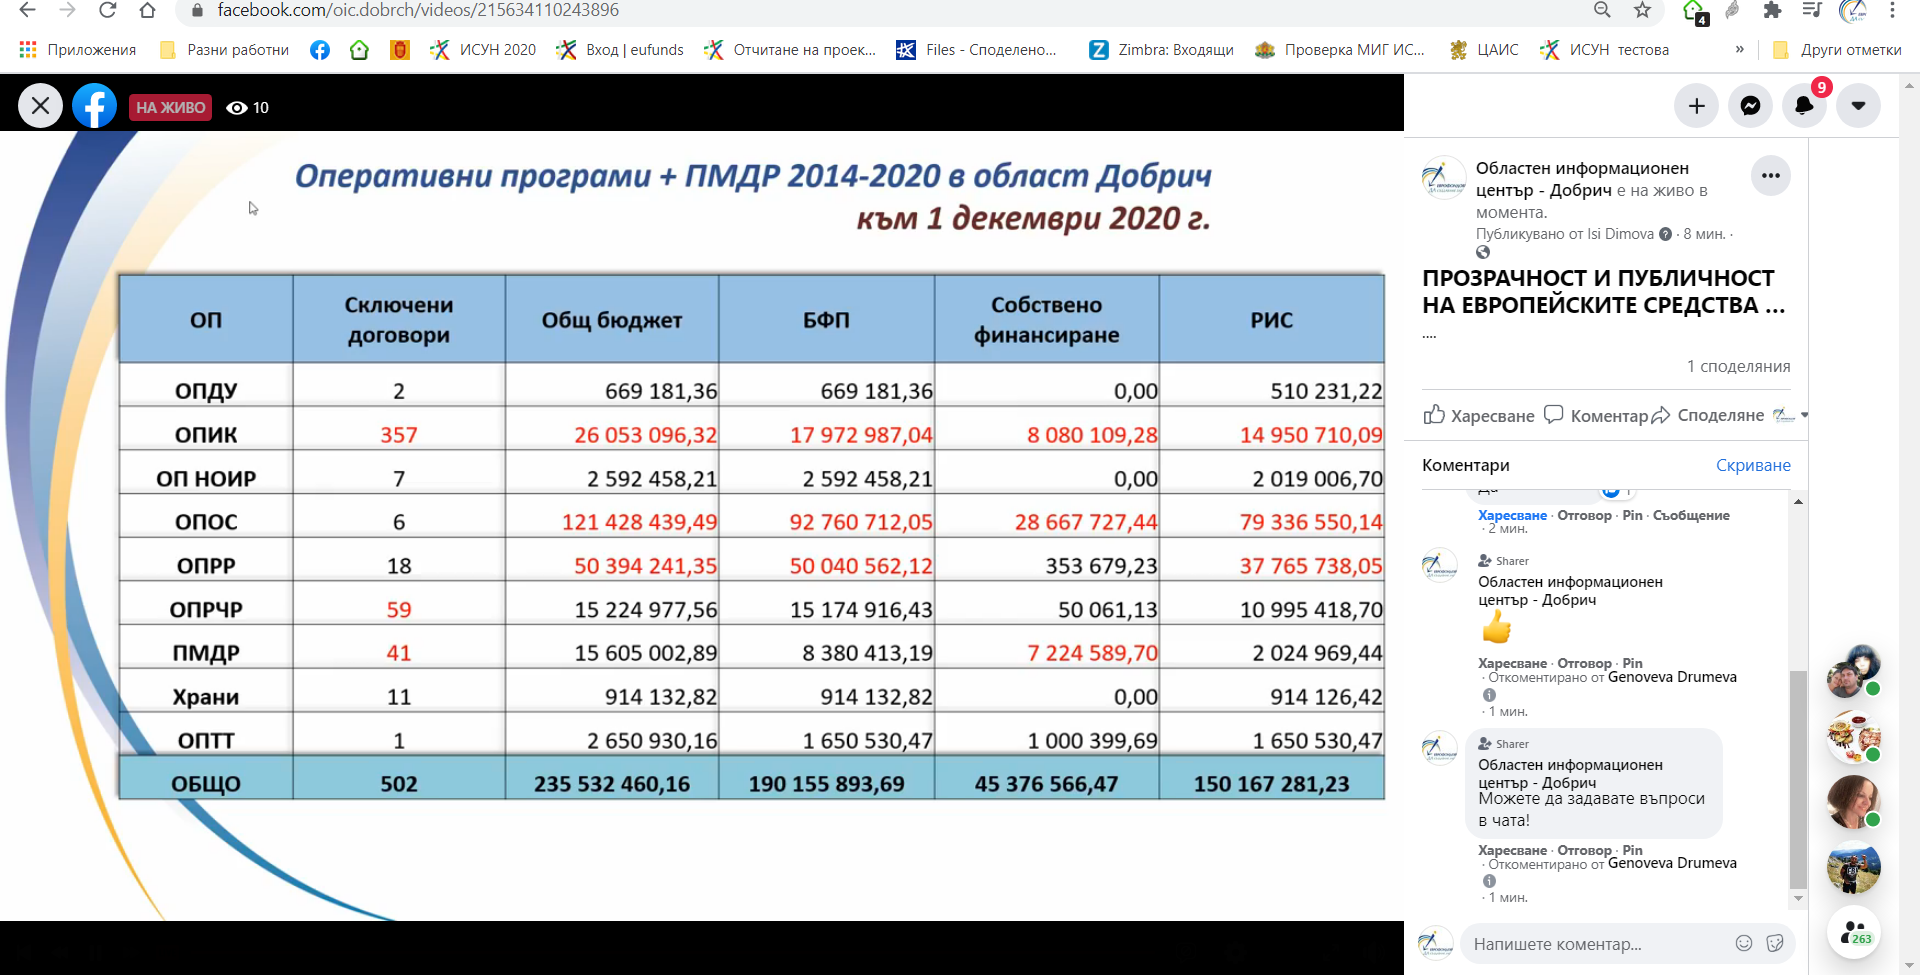This screenshot has width=1920, height=975.
Task: Click the address bar URL
Action: click(418, 10)
